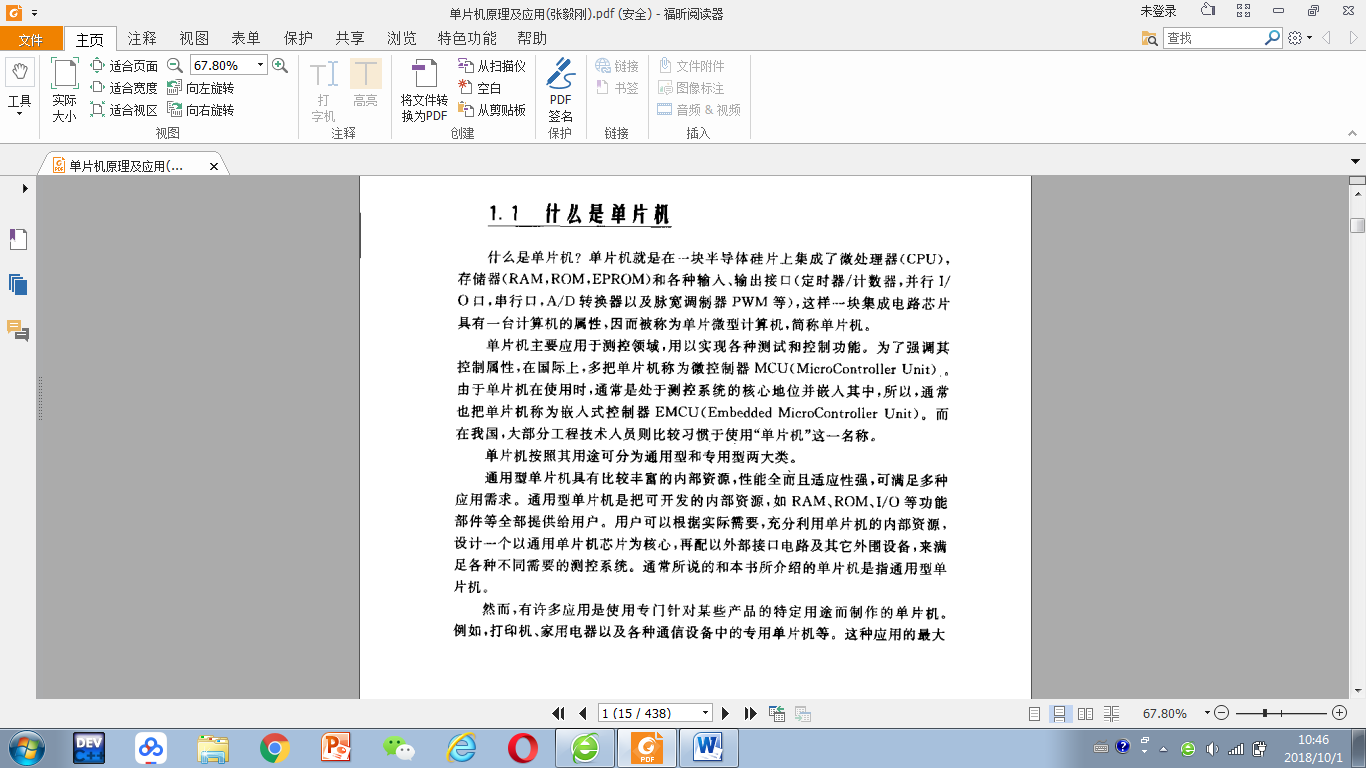1366x768 pixels.
Task: Enable facing pages view mode
Action: (1086, 713)
